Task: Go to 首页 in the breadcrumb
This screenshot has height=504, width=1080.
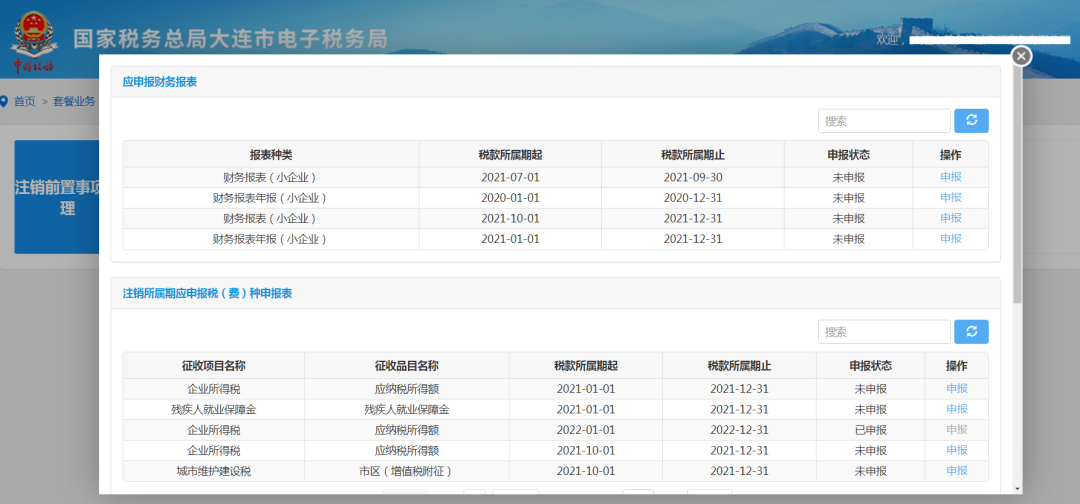Action: pos(25,101)
